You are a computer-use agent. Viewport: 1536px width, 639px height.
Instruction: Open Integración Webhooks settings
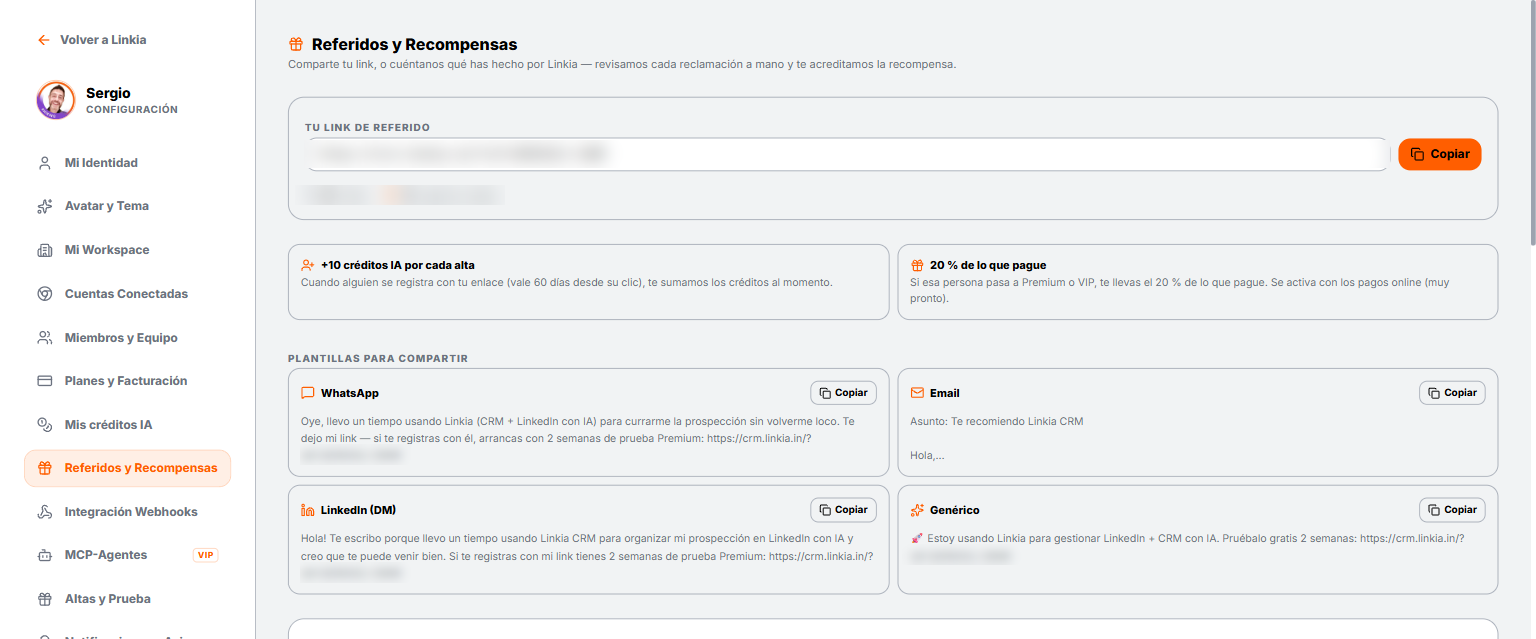point(128,512)
